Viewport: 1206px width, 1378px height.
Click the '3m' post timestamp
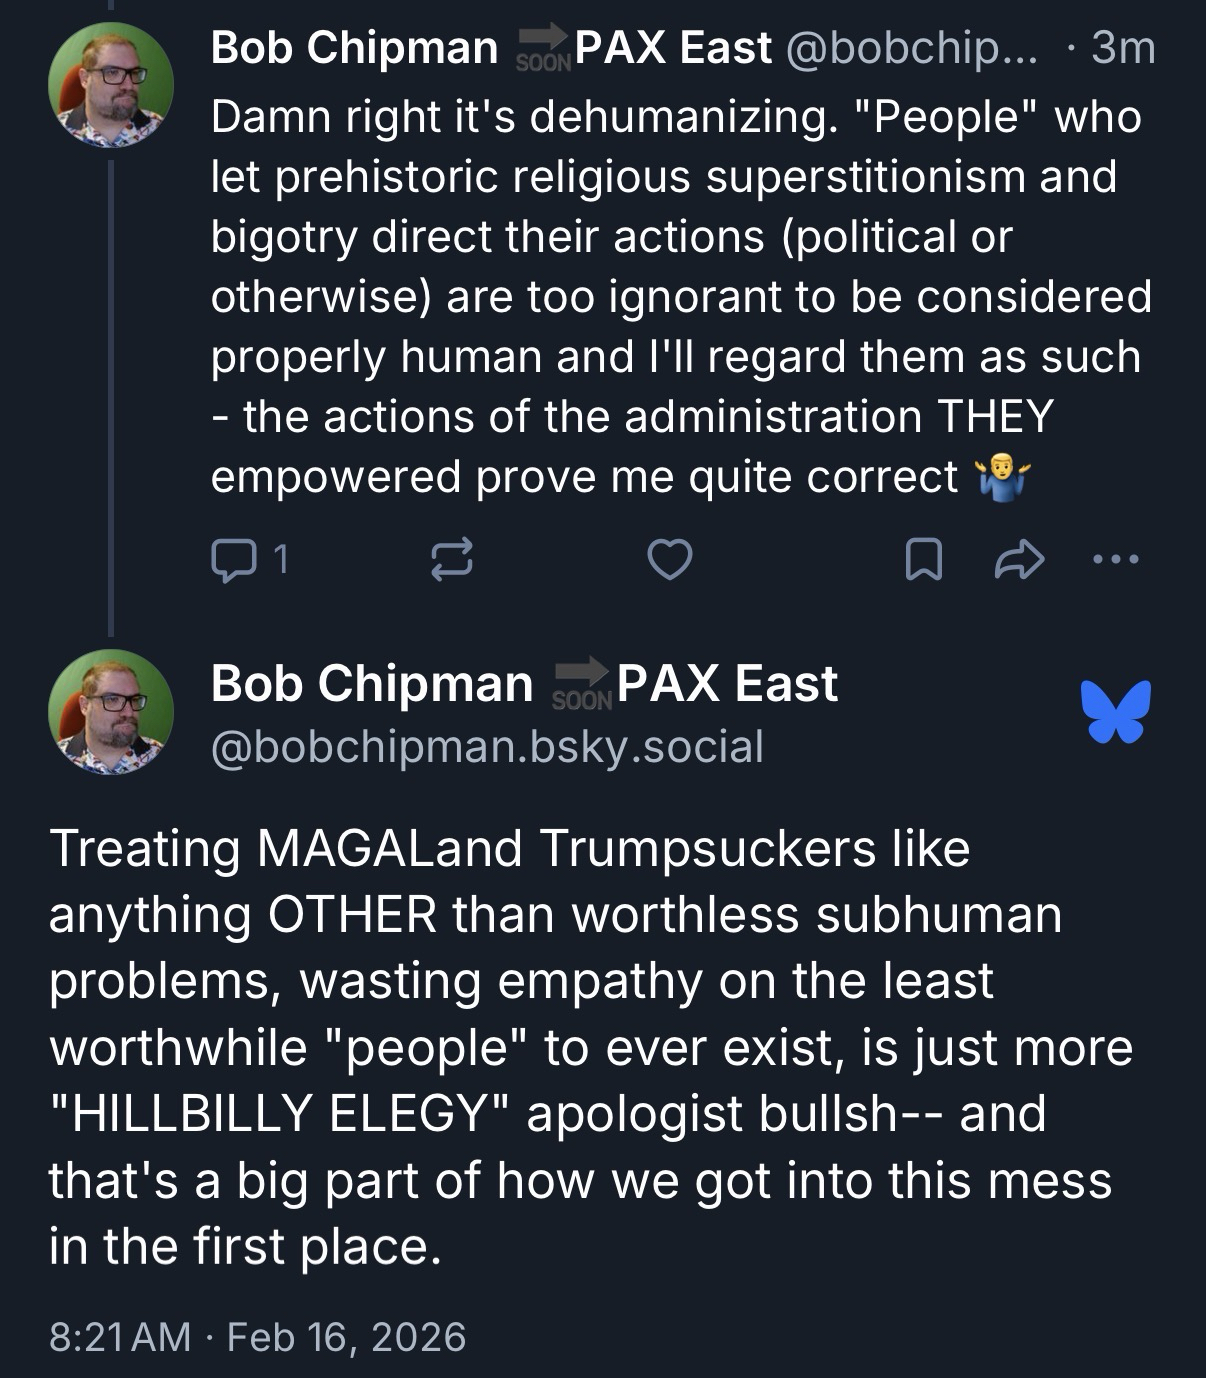[x=1123, y=48]
